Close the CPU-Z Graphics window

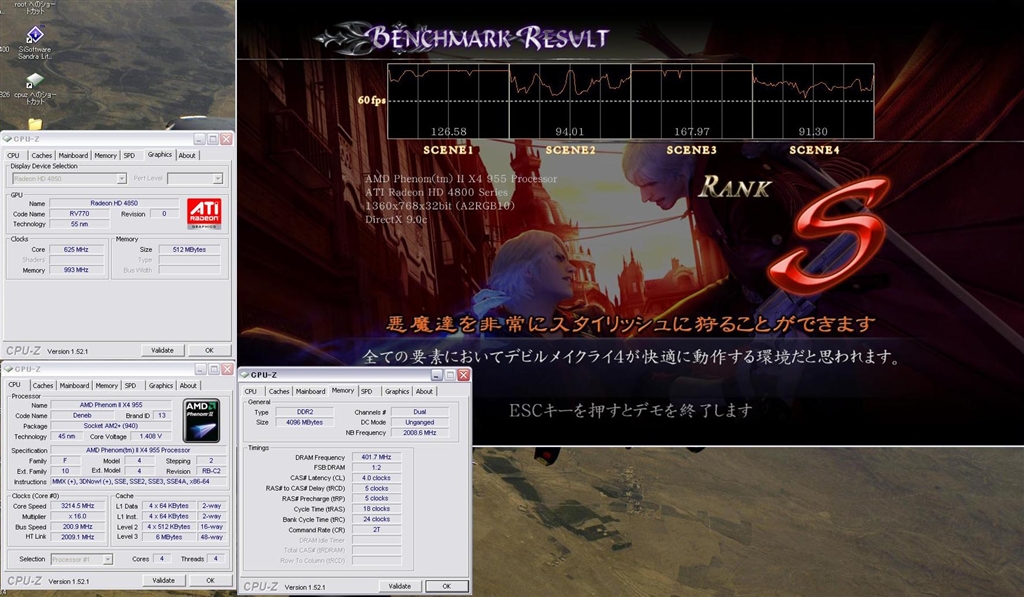tap(226, 139)
